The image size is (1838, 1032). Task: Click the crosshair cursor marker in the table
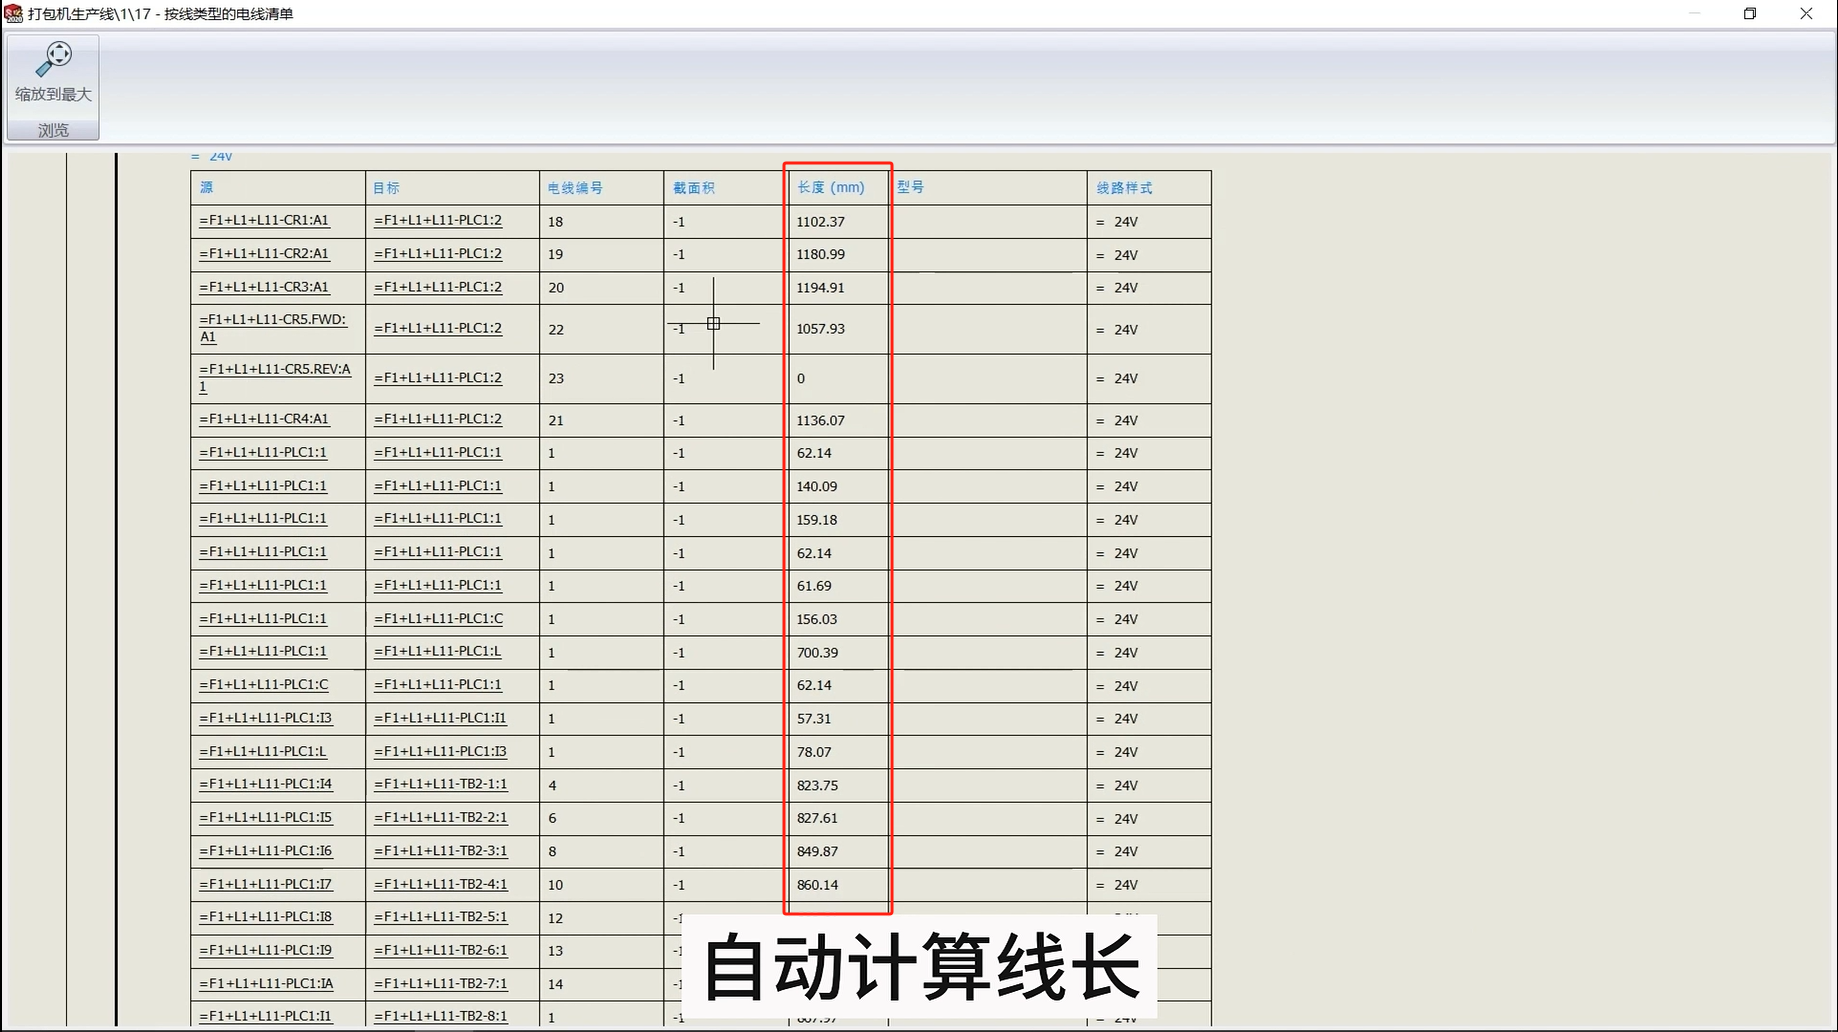point(714,323)
